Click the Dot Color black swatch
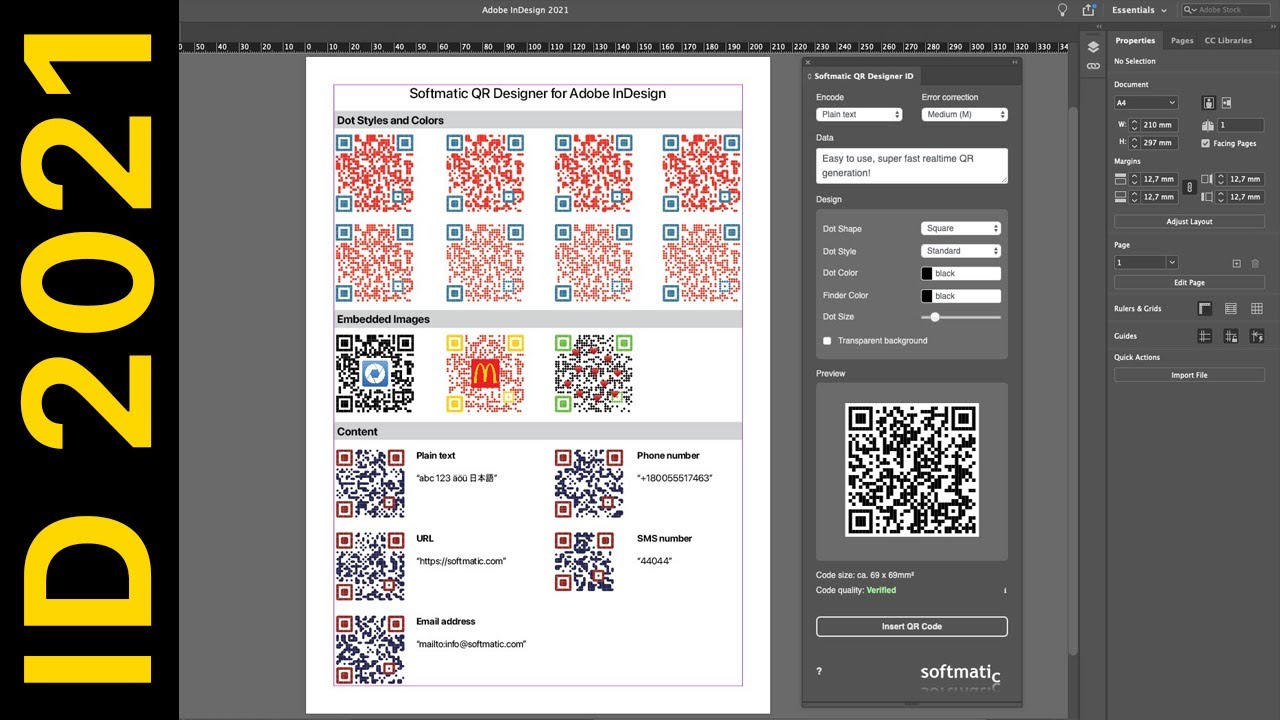This screenshot has height=720, width=1280. click(927, 273)
